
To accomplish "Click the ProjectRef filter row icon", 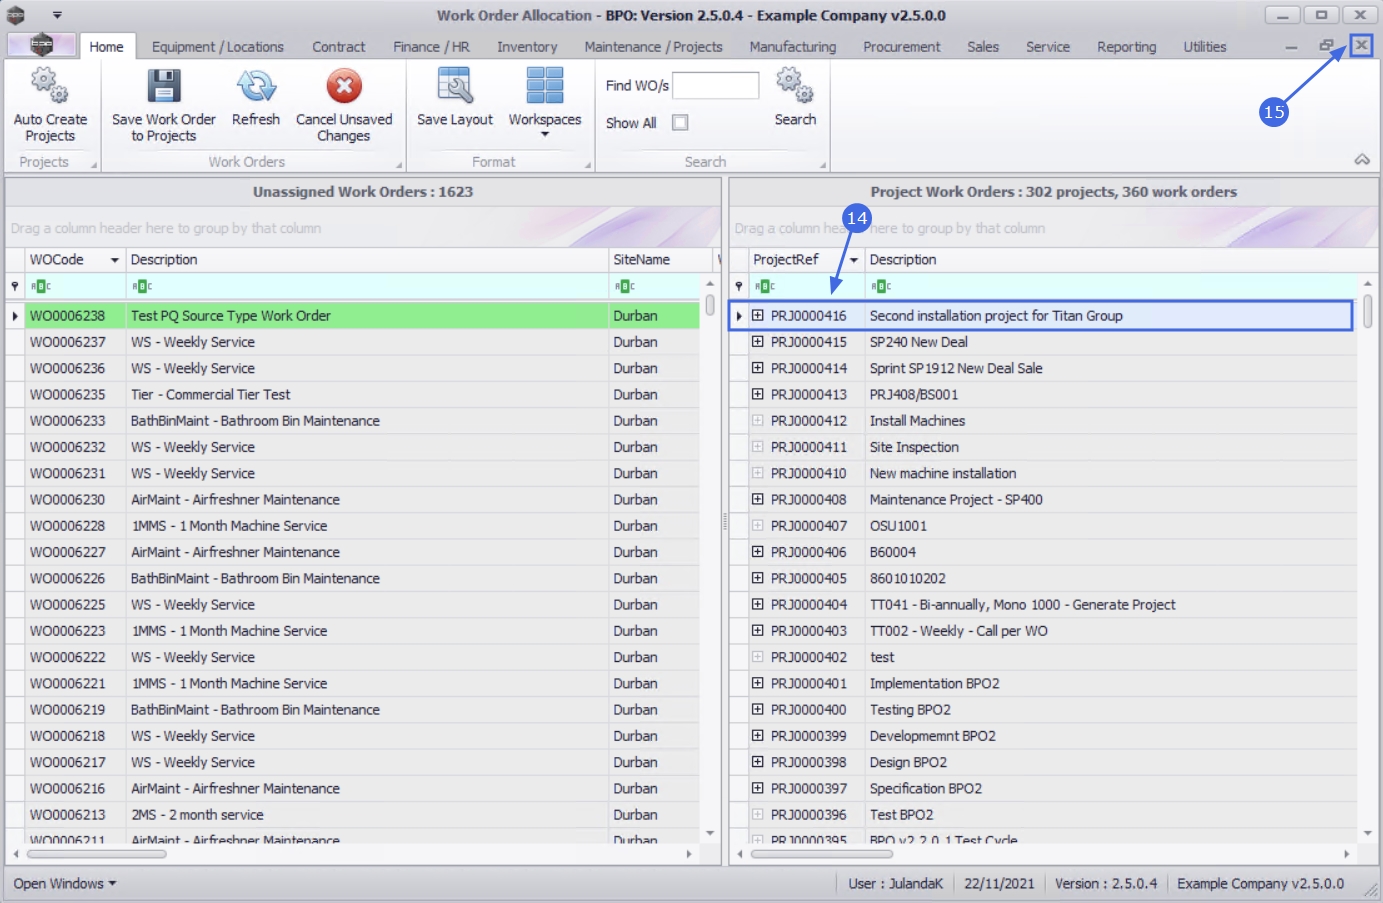I will 765,286.
